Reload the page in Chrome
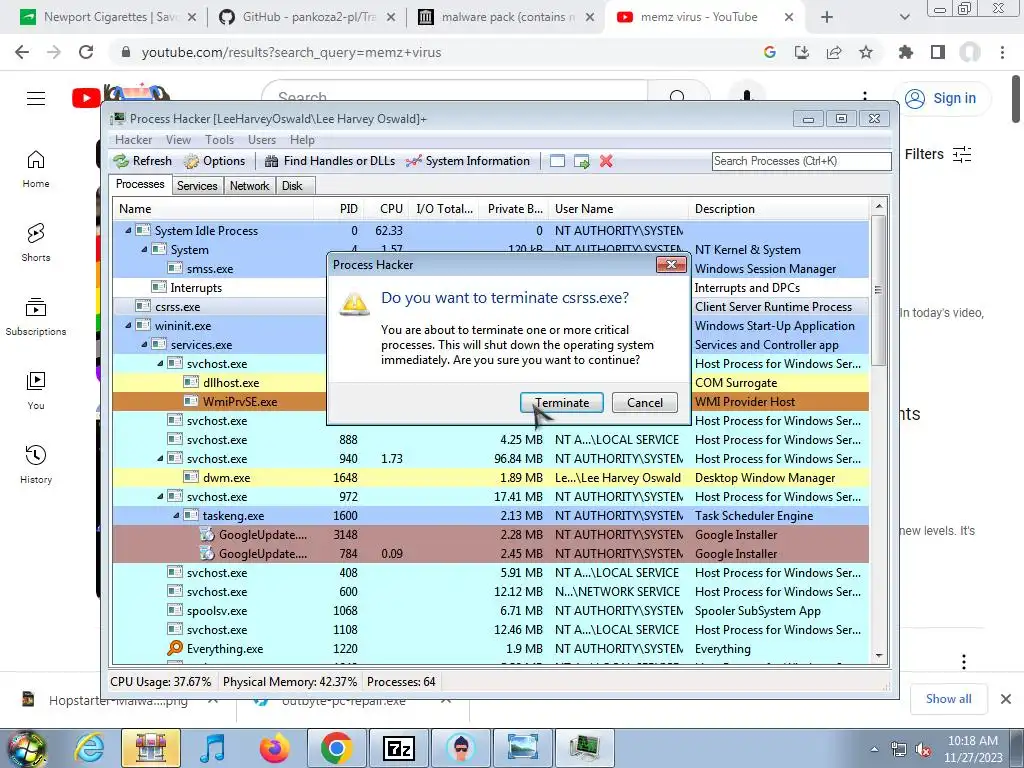Viewport: 1024px width, 768px height. coord(86,52)
